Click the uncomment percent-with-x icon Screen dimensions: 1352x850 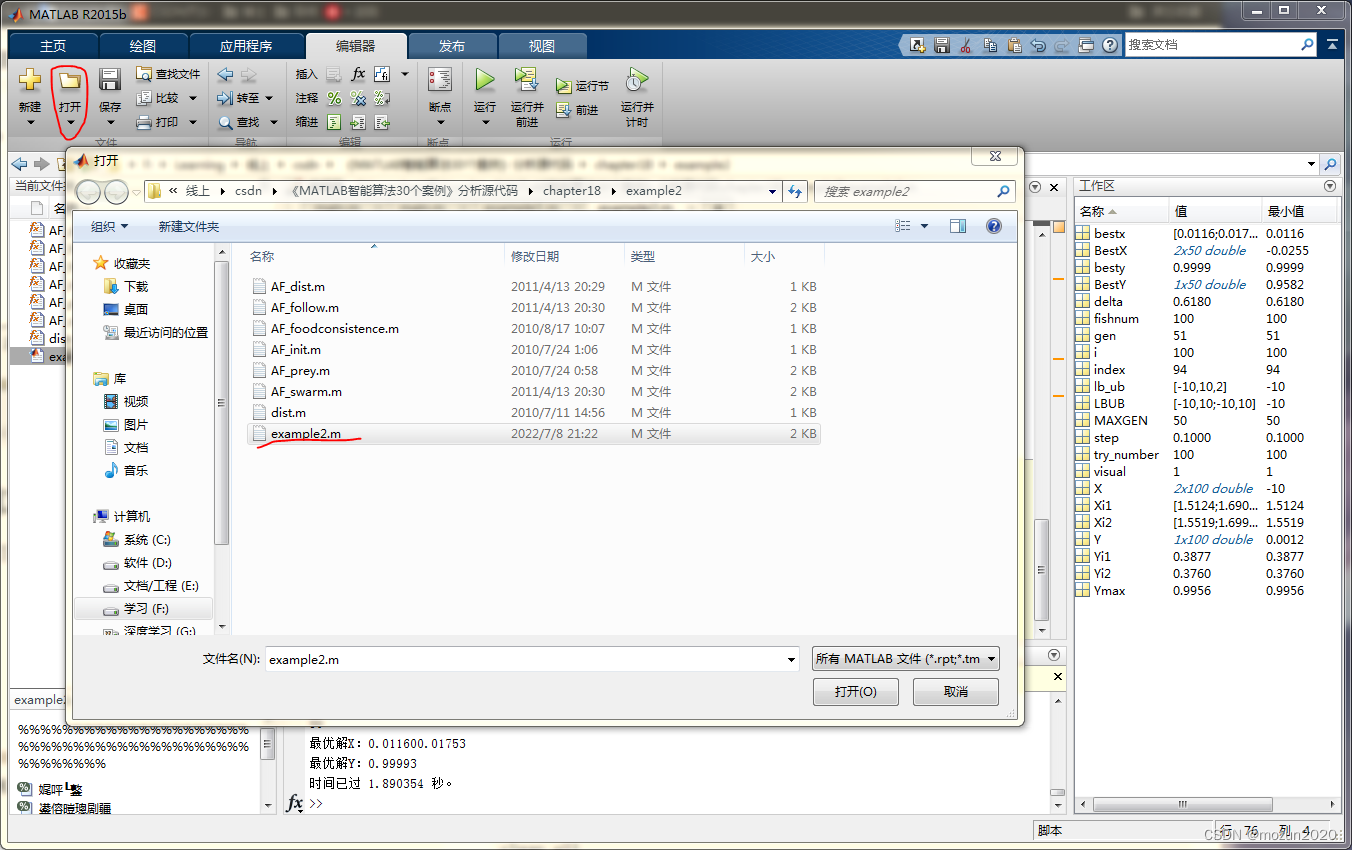(x=358, y=98)
